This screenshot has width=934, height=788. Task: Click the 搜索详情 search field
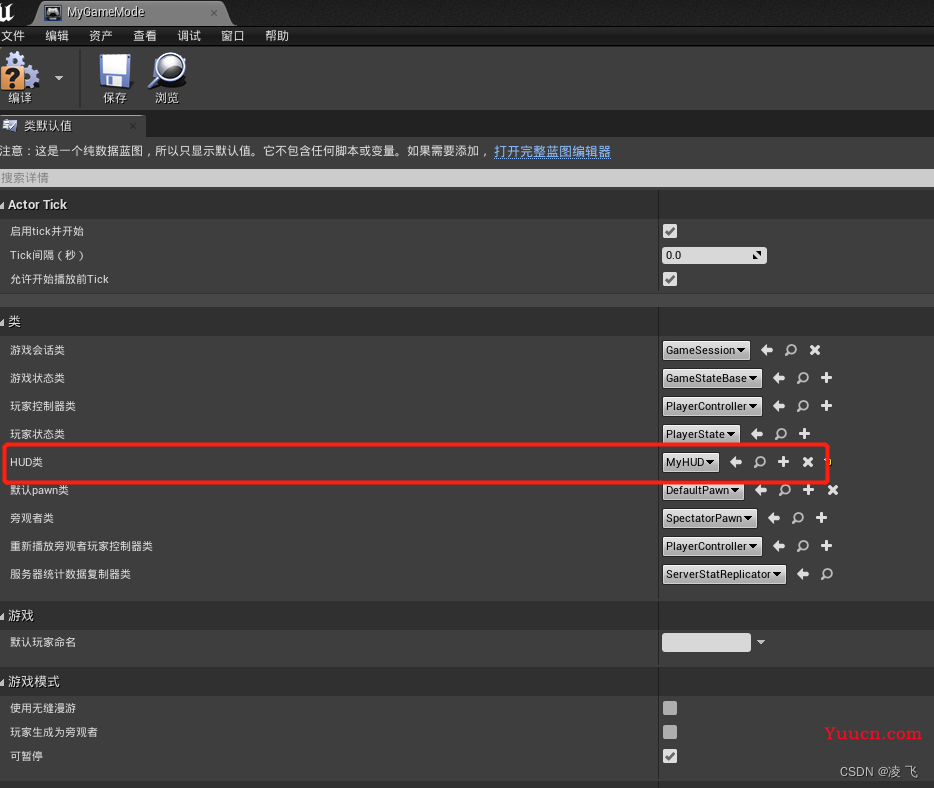pyautogui.click(x=467, y=177)
